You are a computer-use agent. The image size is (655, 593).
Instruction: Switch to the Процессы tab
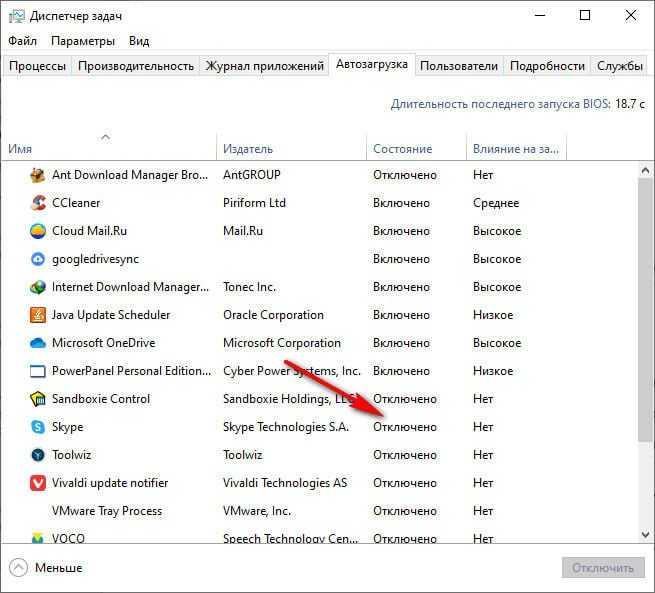[38, 66]
